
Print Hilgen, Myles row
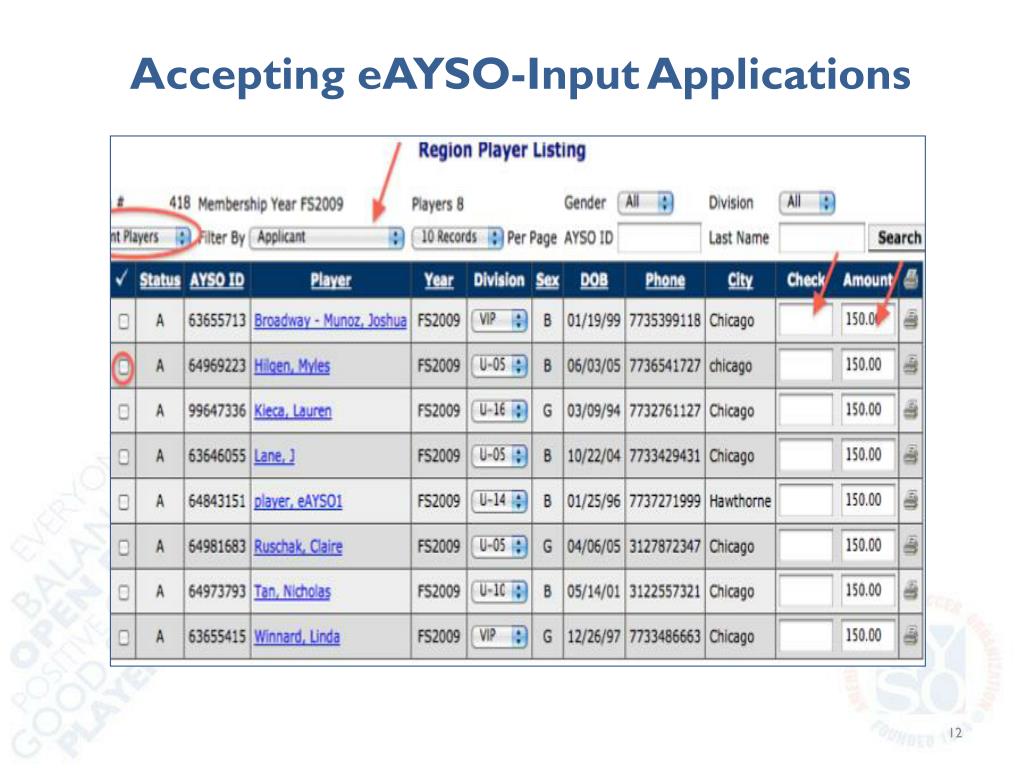(911, 365)
